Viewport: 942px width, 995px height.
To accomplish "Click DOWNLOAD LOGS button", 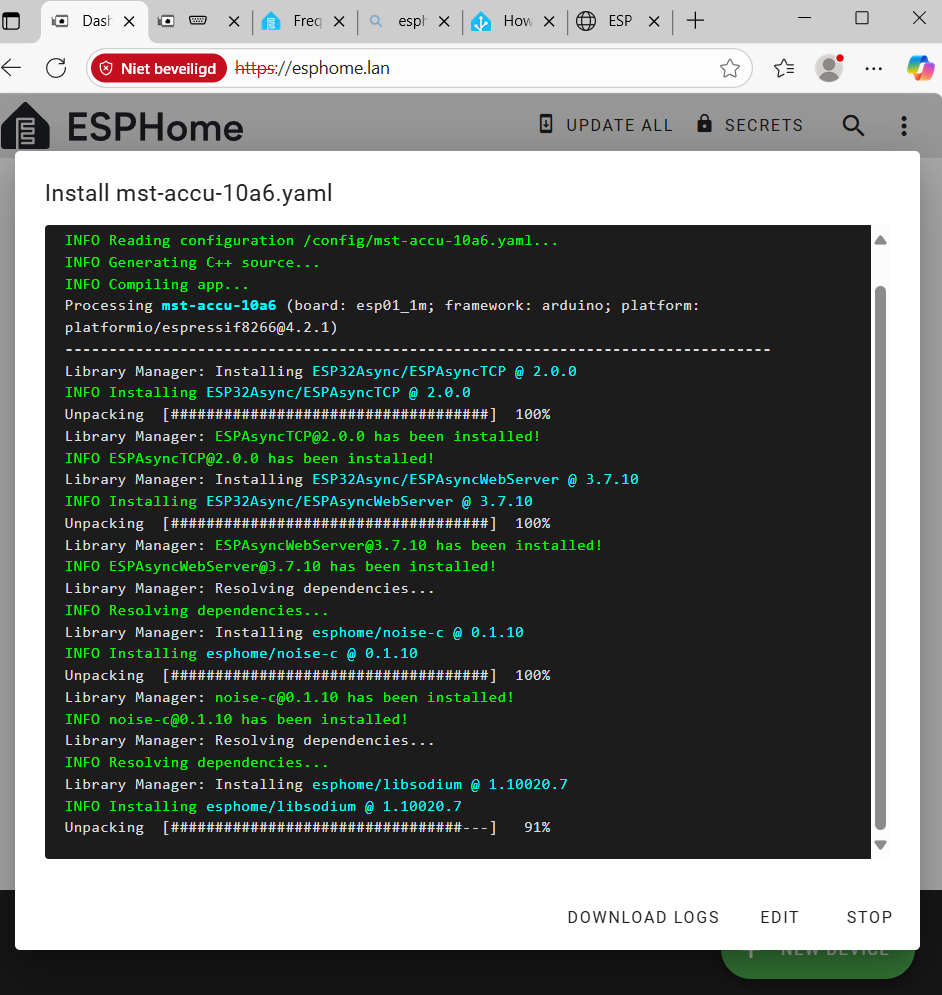I will [x=643, y=917].
